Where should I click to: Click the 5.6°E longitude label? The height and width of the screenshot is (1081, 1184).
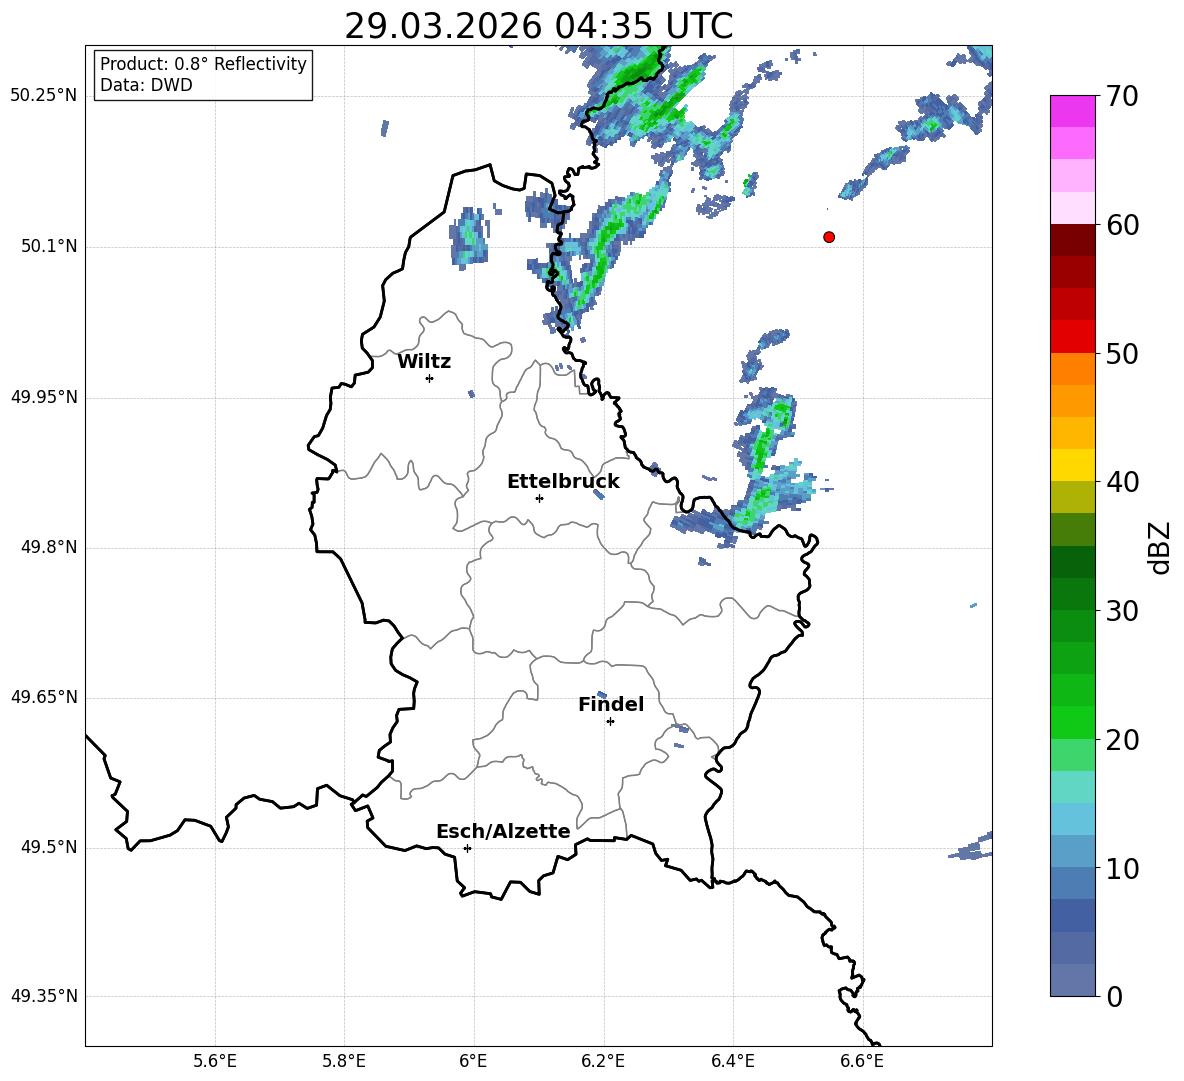point(215,1061)
